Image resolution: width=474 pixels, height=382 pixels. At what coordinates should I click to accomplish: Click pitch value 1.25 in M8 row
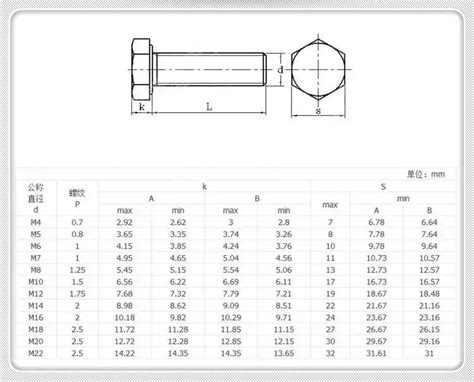pyautogui.click(x=77, y=270)
